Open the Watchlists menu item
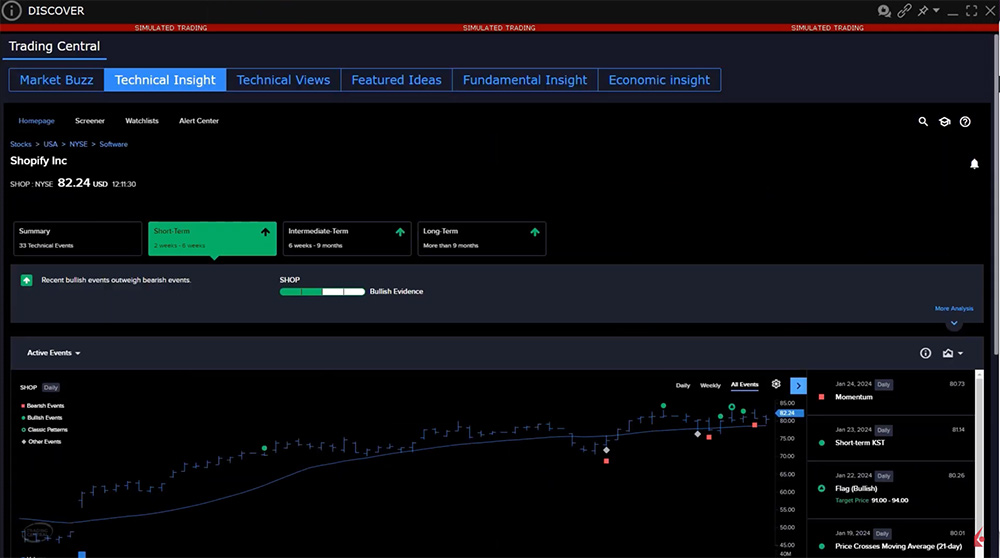The width and height of the screenshot is (1000, 558). [142, 121]
